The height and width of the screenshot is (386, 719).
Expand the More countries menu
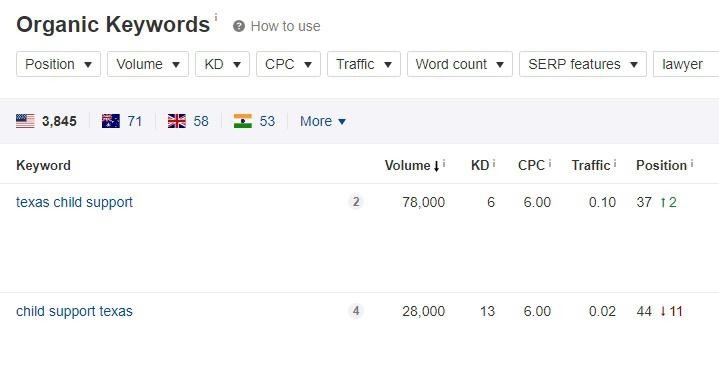[x=323, y=121]
